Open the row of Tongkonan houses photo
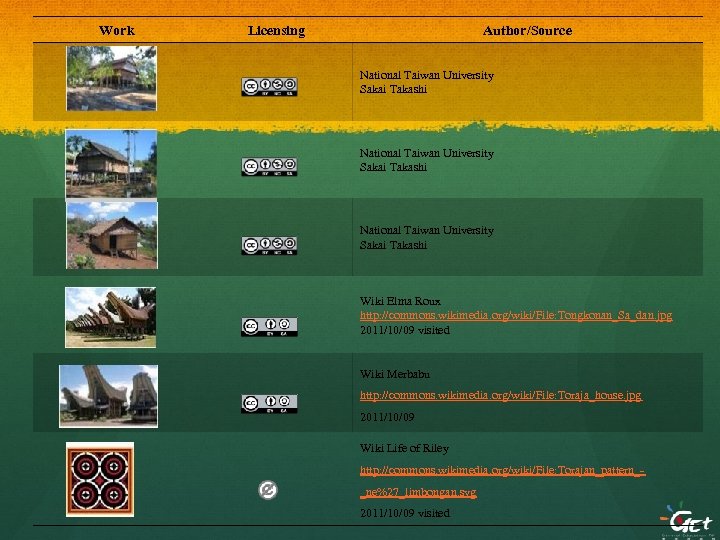The image size is (720, 540). [x=111, y=317]
